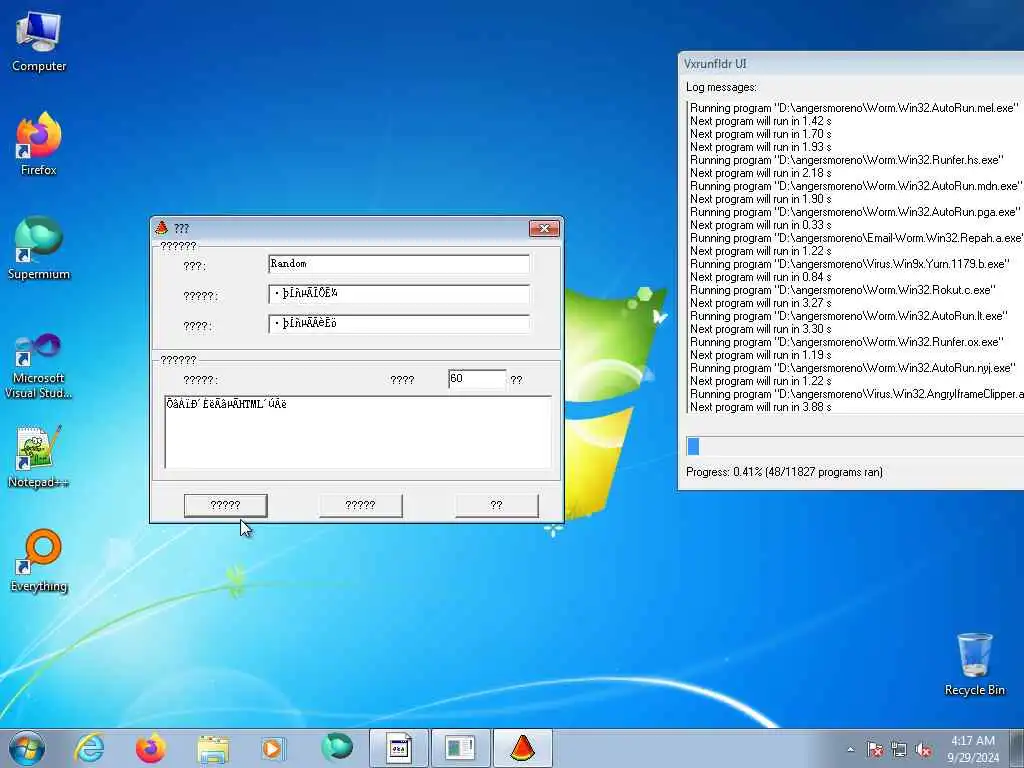The width and height of the screenshot is (1024, 768).
Task: Select the log line for Worm.Win32.AutoRun.mdn.exe
Action: (x=856, y=186)
